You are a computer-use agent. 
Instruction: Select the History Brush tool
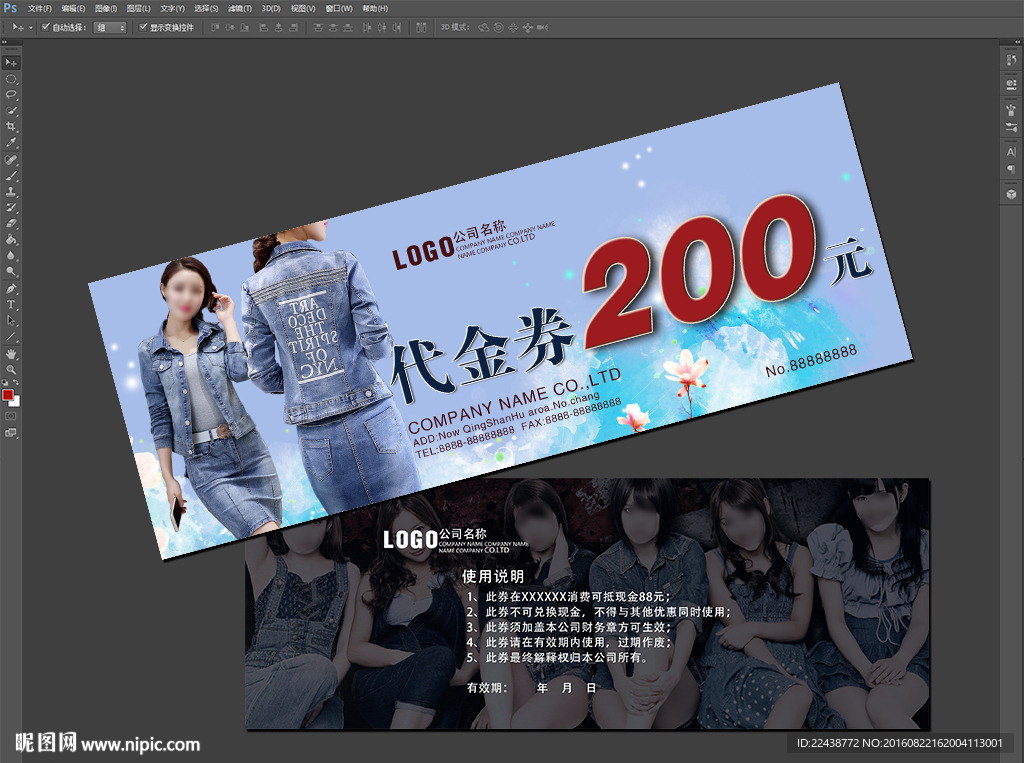click(11, 208)
